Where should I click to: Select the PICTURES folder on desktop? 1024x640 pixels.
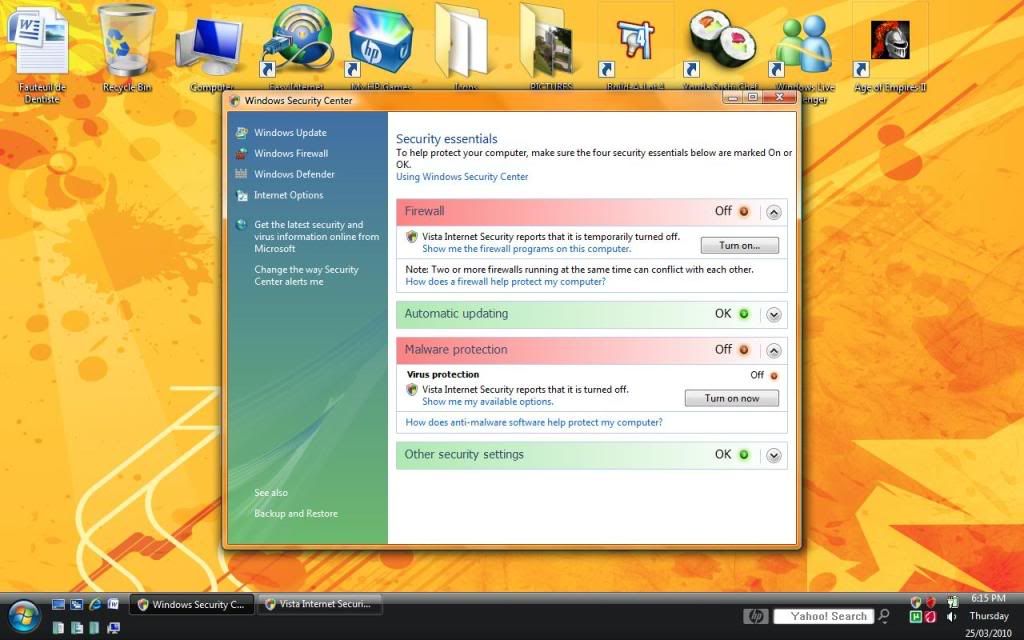pyautogui.click(x=551, y=46)
